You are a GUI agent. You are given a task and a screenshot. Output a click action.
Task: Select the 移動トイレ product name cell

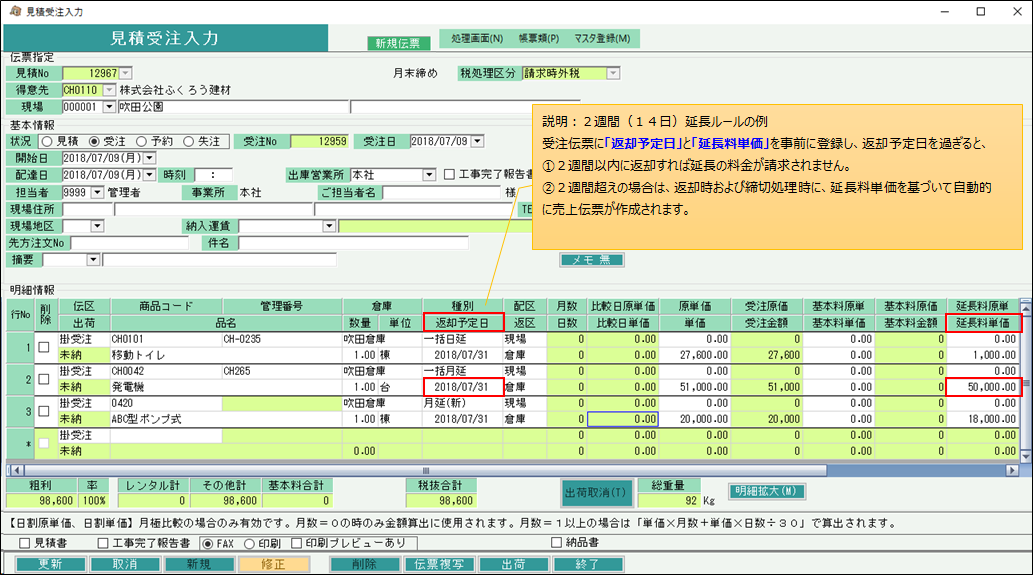tap(226, 355)
